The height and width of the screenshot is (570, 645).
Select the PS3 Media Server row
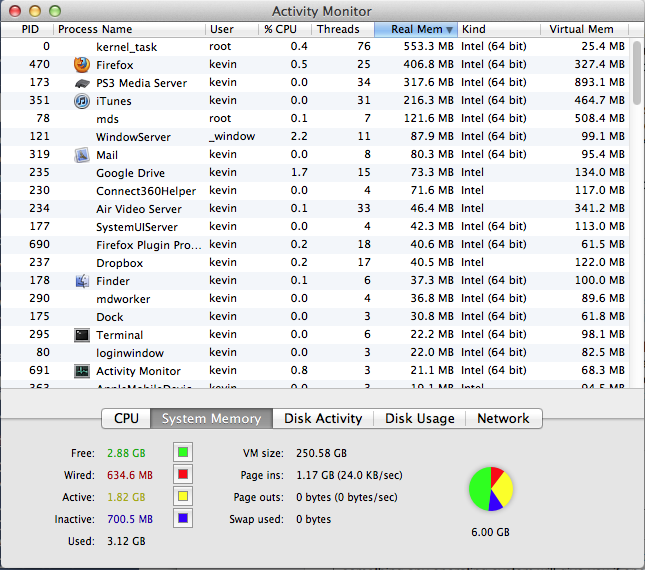315,83
